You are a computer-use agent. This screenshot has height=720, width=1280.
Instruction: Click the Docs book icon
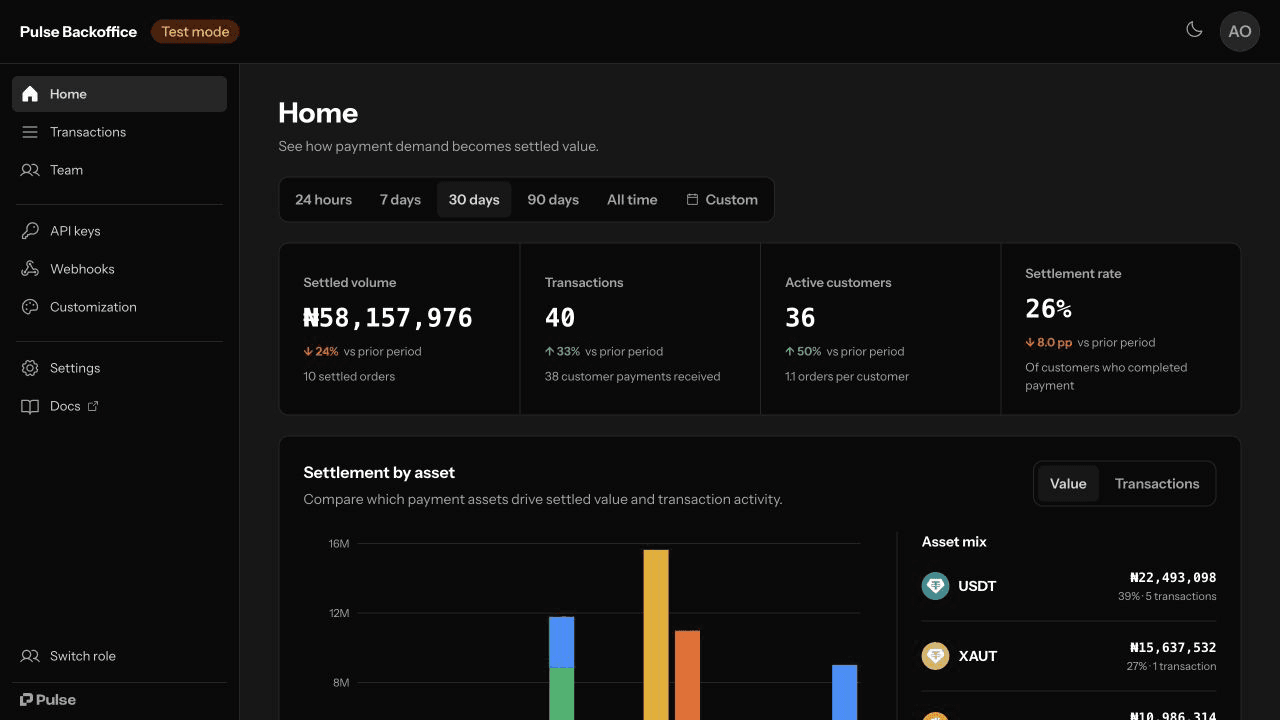(x=30, y=406)
